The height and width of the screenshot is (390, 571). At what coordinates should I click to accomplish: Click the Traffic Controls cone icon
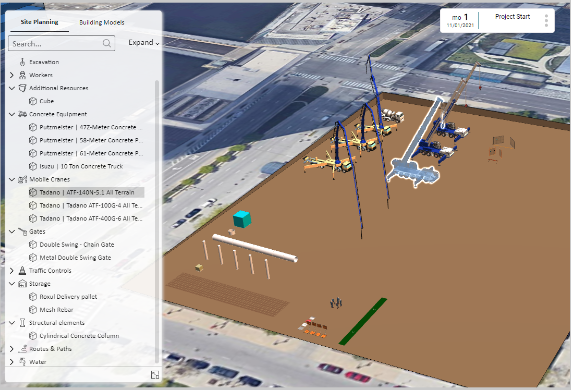[x=22, y=271]
